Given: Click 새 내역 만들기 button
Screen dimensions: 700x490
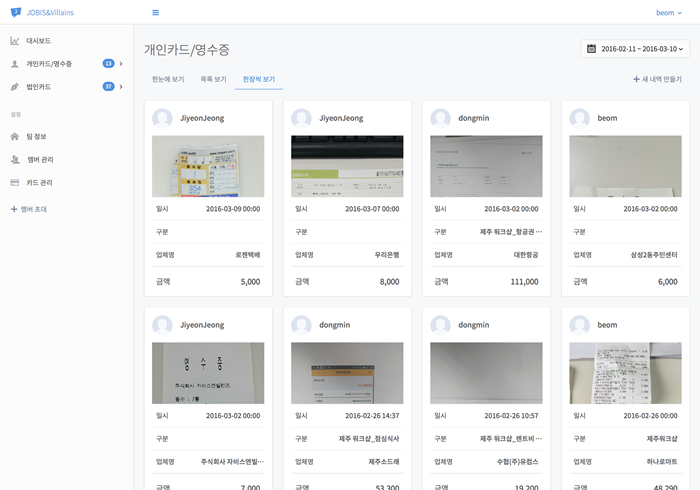Looking at the screenshot, I should (657, 79).
